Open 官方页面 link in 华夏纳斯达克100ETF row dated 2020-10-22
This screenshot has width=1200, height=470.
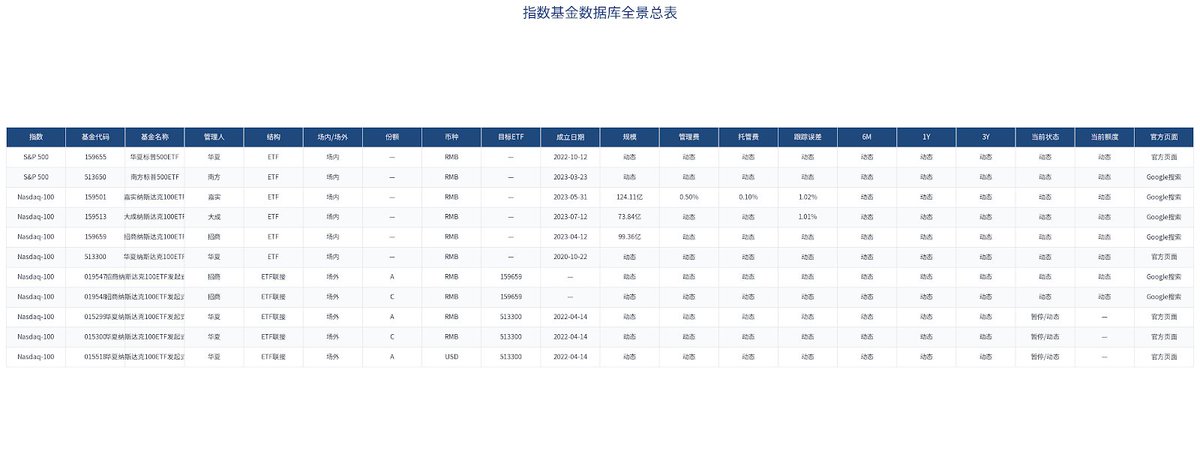1164,257
